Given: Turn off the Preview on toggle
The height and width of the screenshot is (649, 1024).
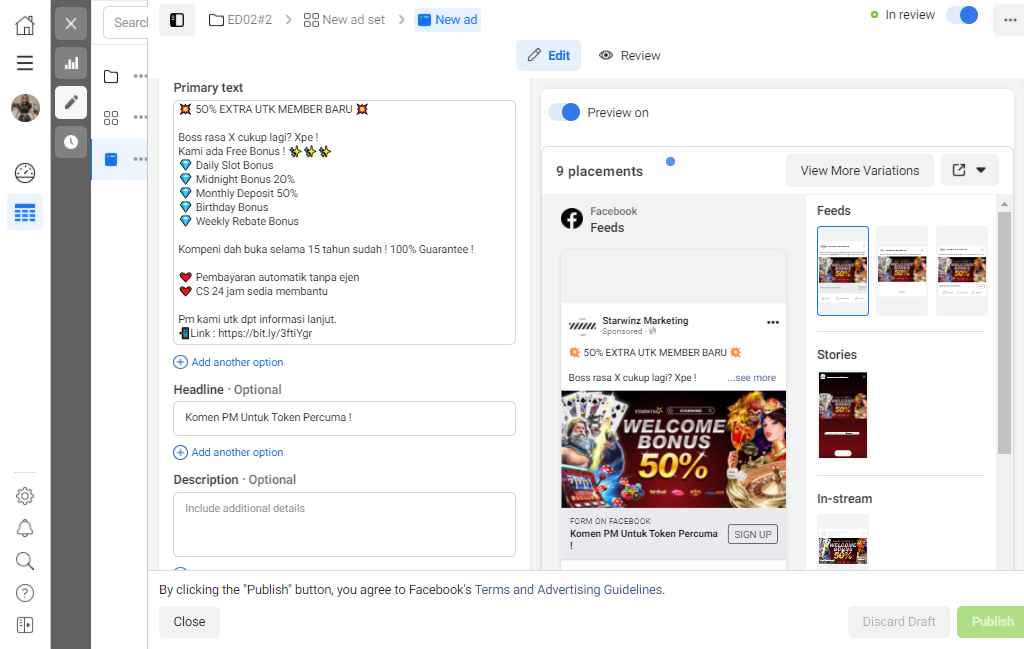Looking at the screenshot, I should [x=564, y=112].
